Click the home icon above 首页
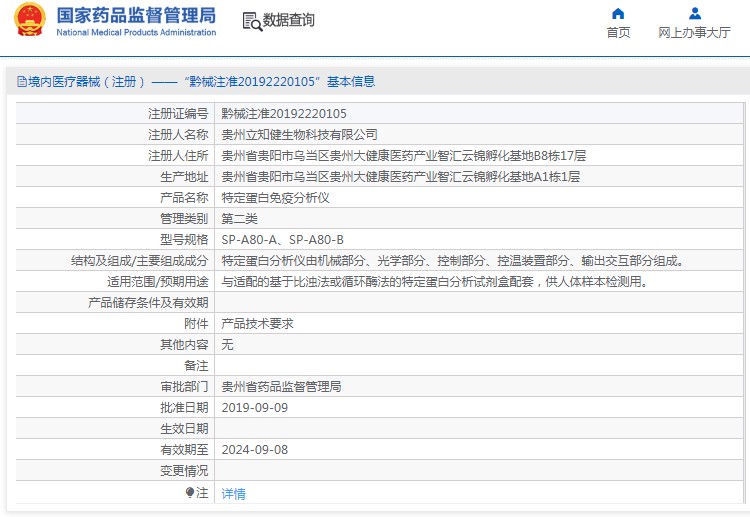 (x=618, y=14)
